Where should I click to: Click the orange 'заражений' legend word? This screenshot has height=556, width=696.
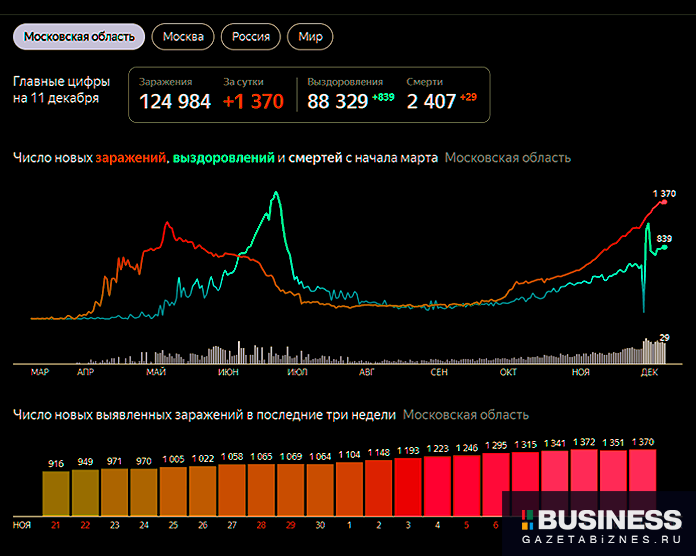coord(132,158)
